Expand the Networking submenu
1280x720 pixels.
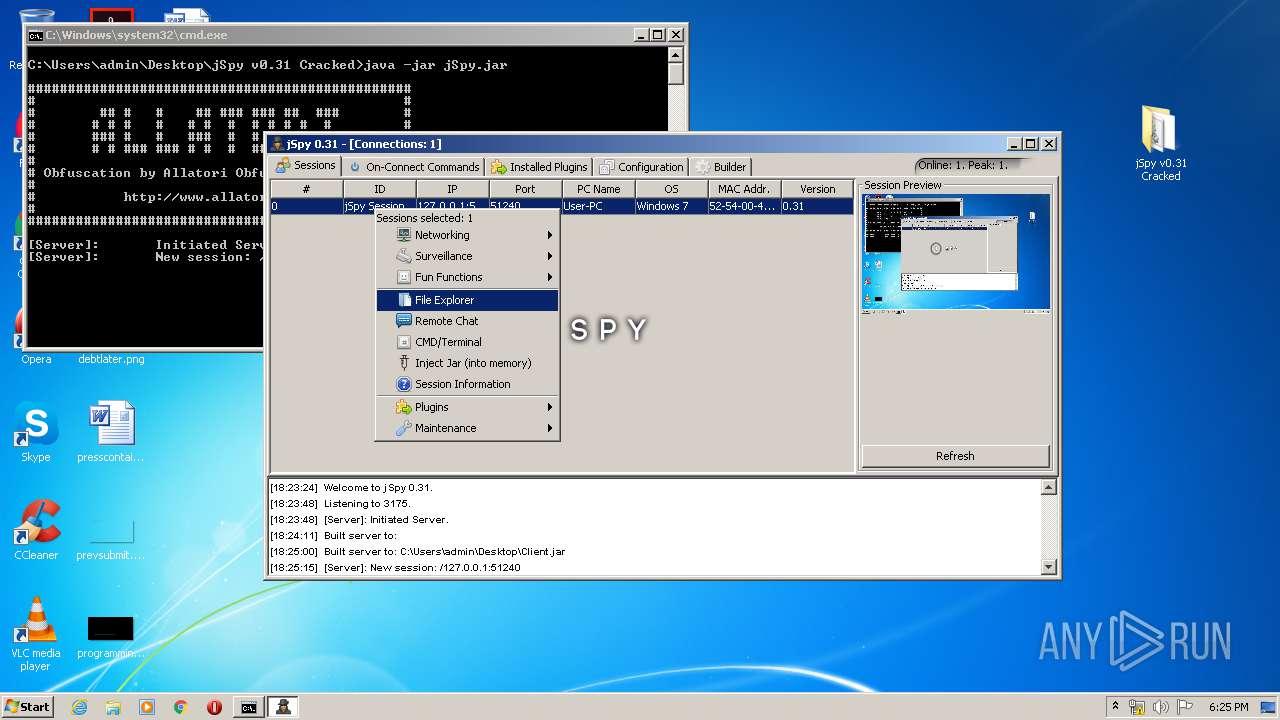467,235
